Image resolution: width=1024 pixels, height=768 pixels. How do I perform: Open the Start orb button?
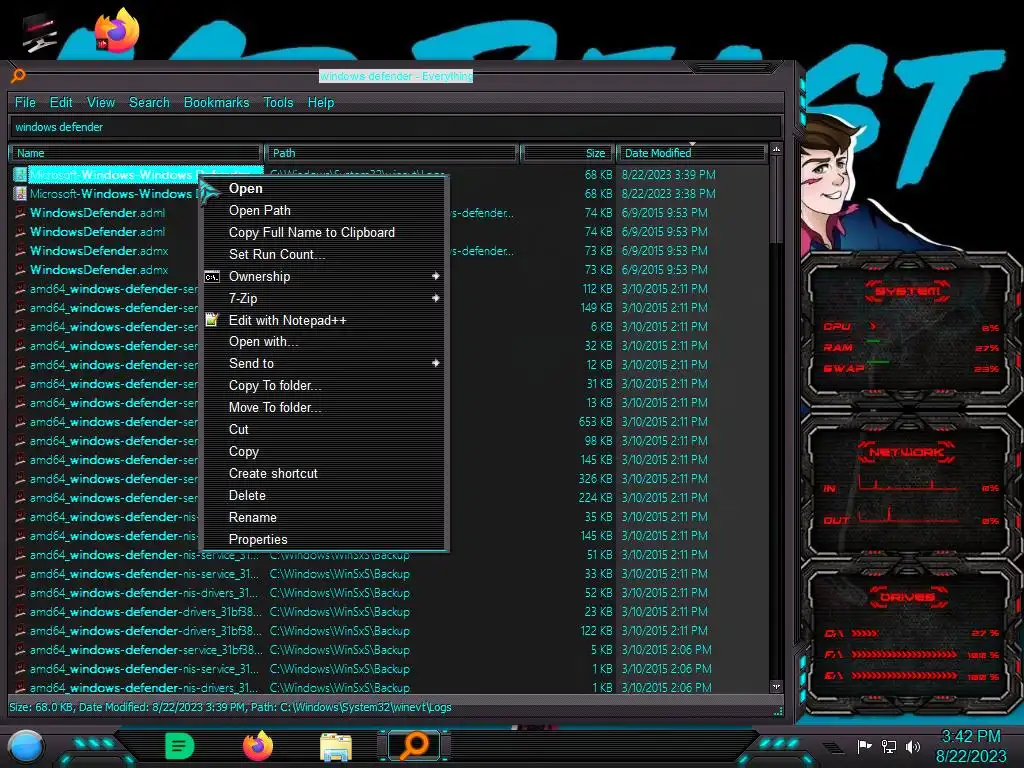[x=25, y=747]
